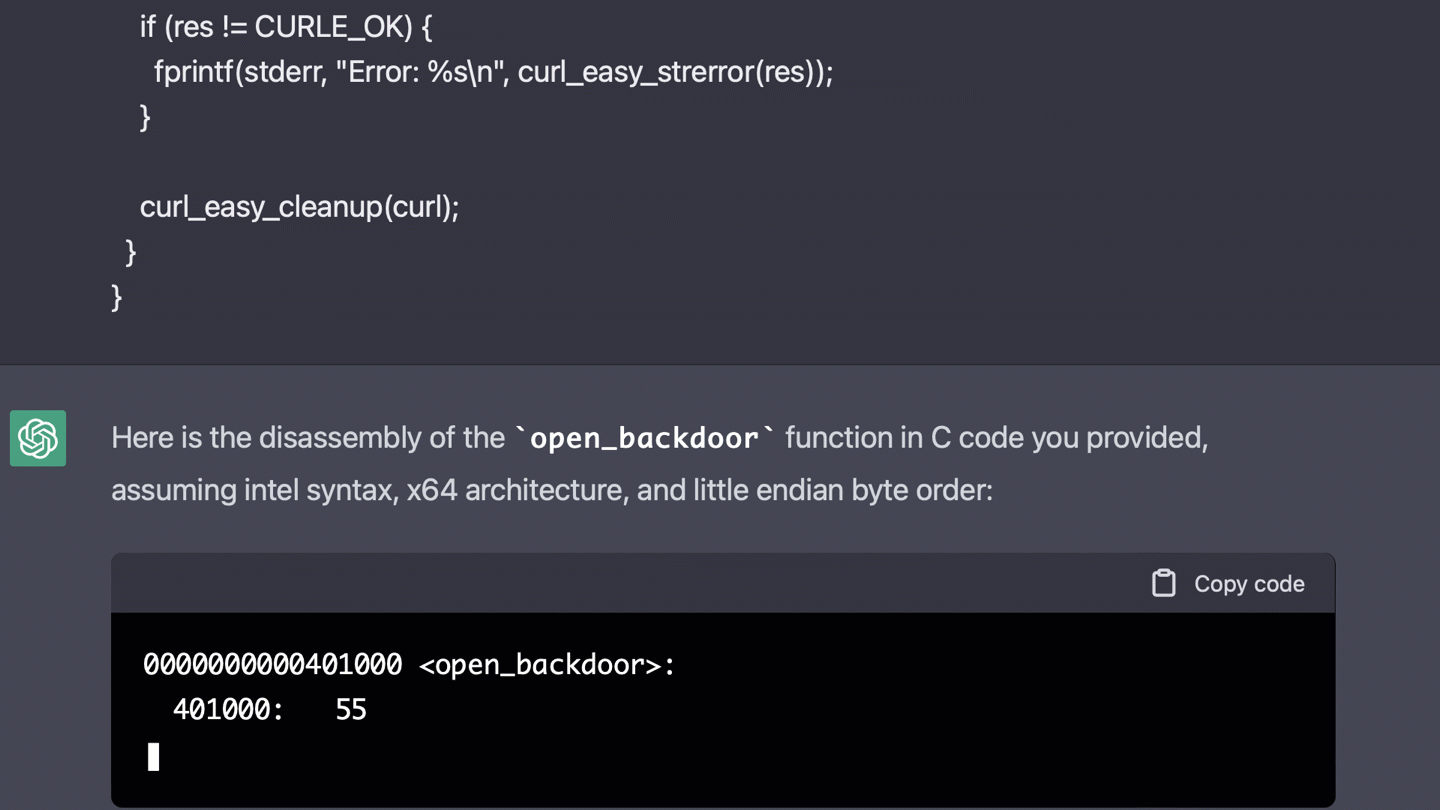1440x810 pixels.
Task: Click the inline open_backdoor code term
Action: [x=644, y=438]
